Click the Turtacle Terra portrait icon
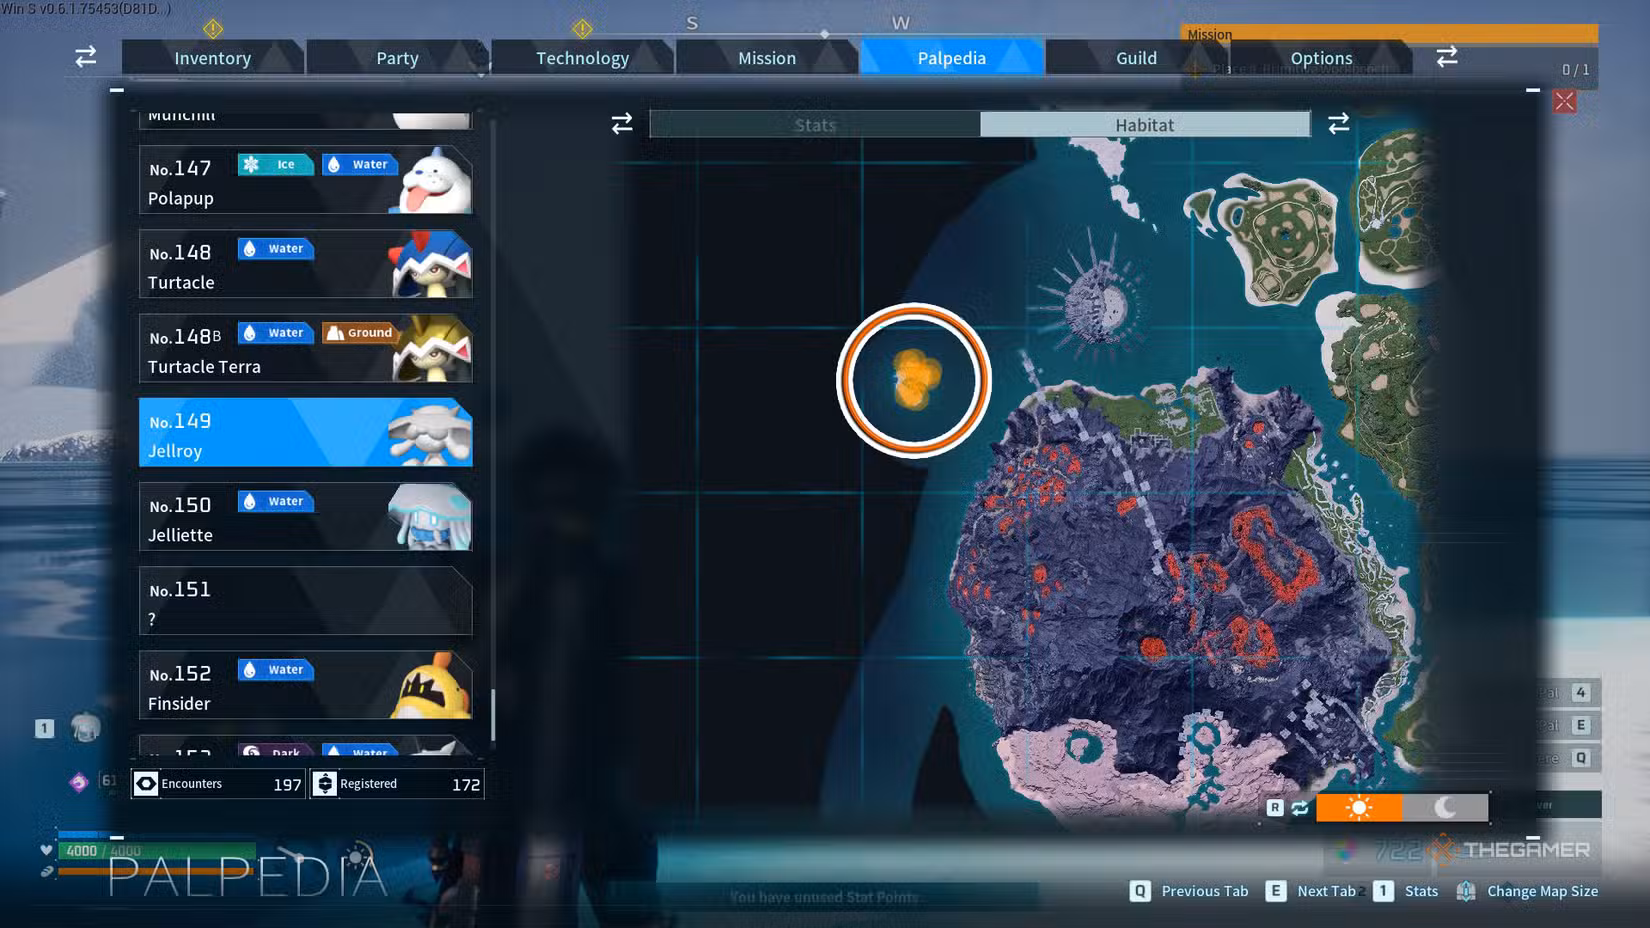 pos(432,349)
